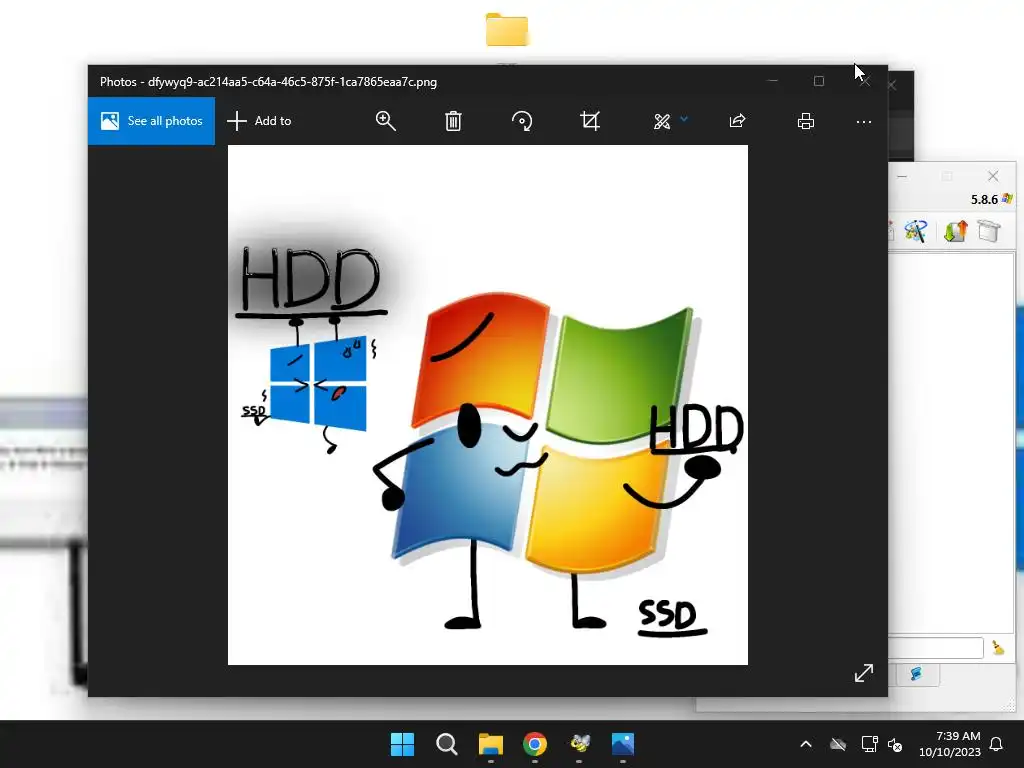
Task: Open notifications with the bell icon
Action: pos(996,744)
